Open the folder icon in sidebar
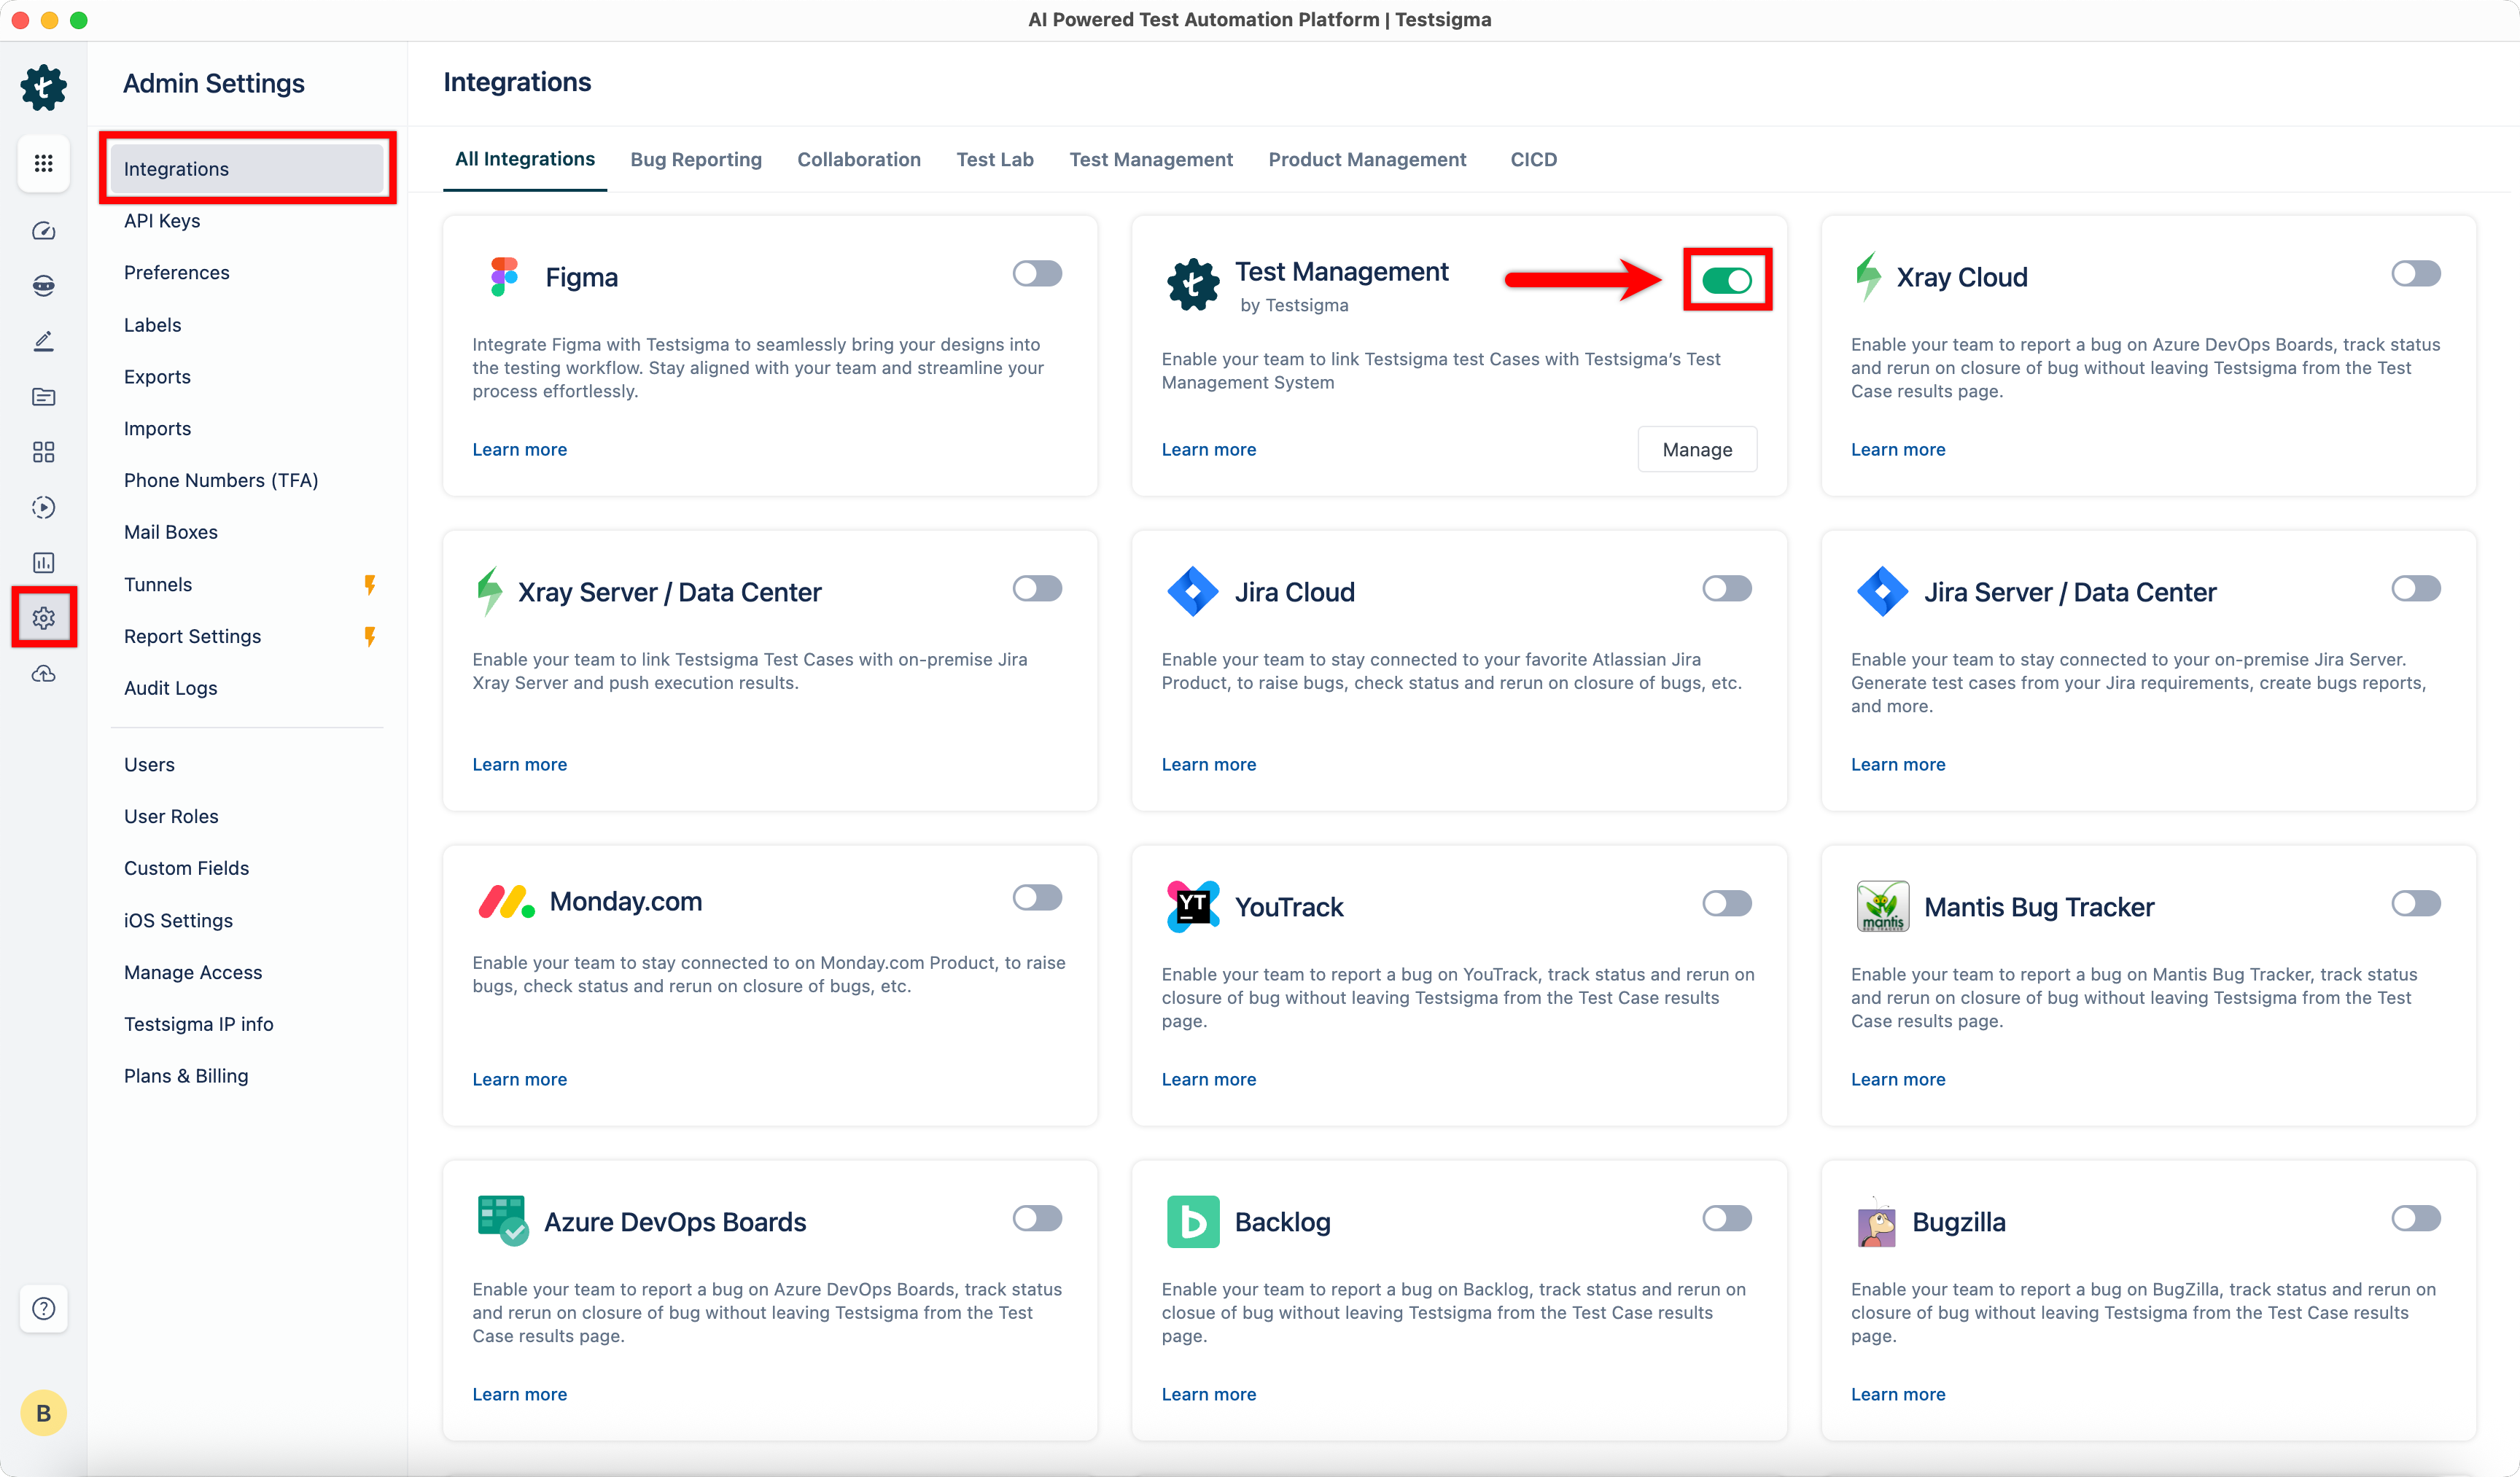 (x=43, y=397)
